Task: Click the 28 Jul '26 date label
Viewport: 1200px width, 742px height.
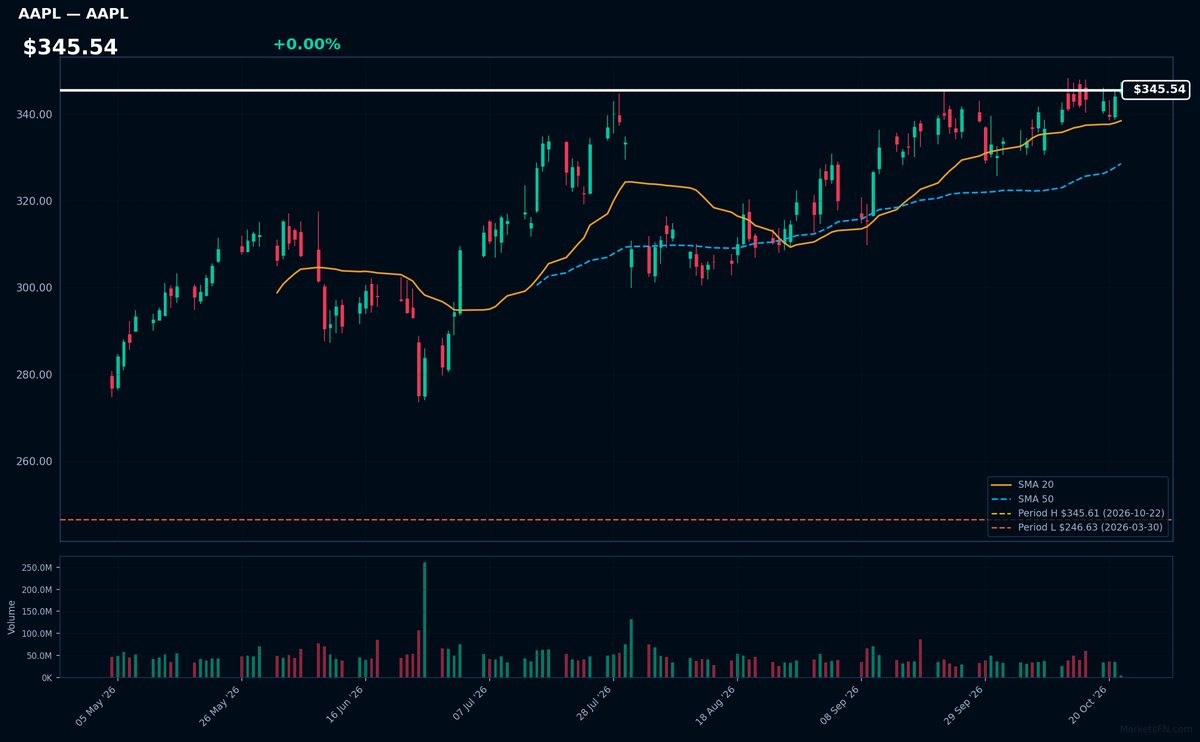Action: [593, 705]
